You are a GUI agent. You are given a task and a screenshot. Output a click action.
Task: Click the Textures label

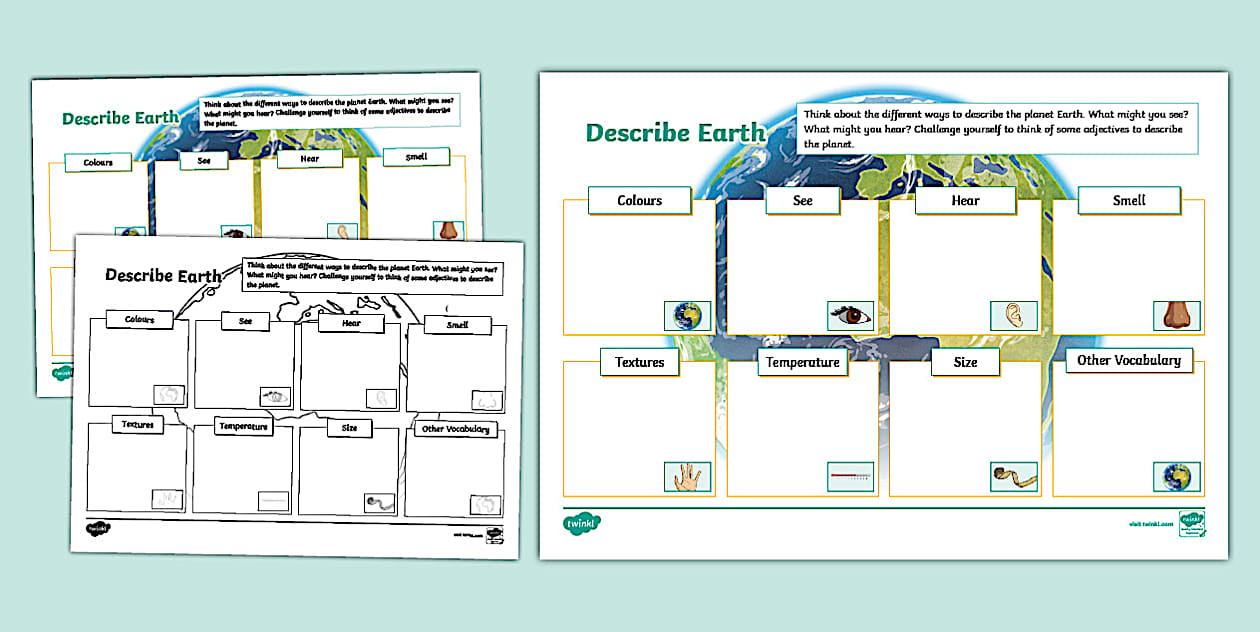coord(639,362)
